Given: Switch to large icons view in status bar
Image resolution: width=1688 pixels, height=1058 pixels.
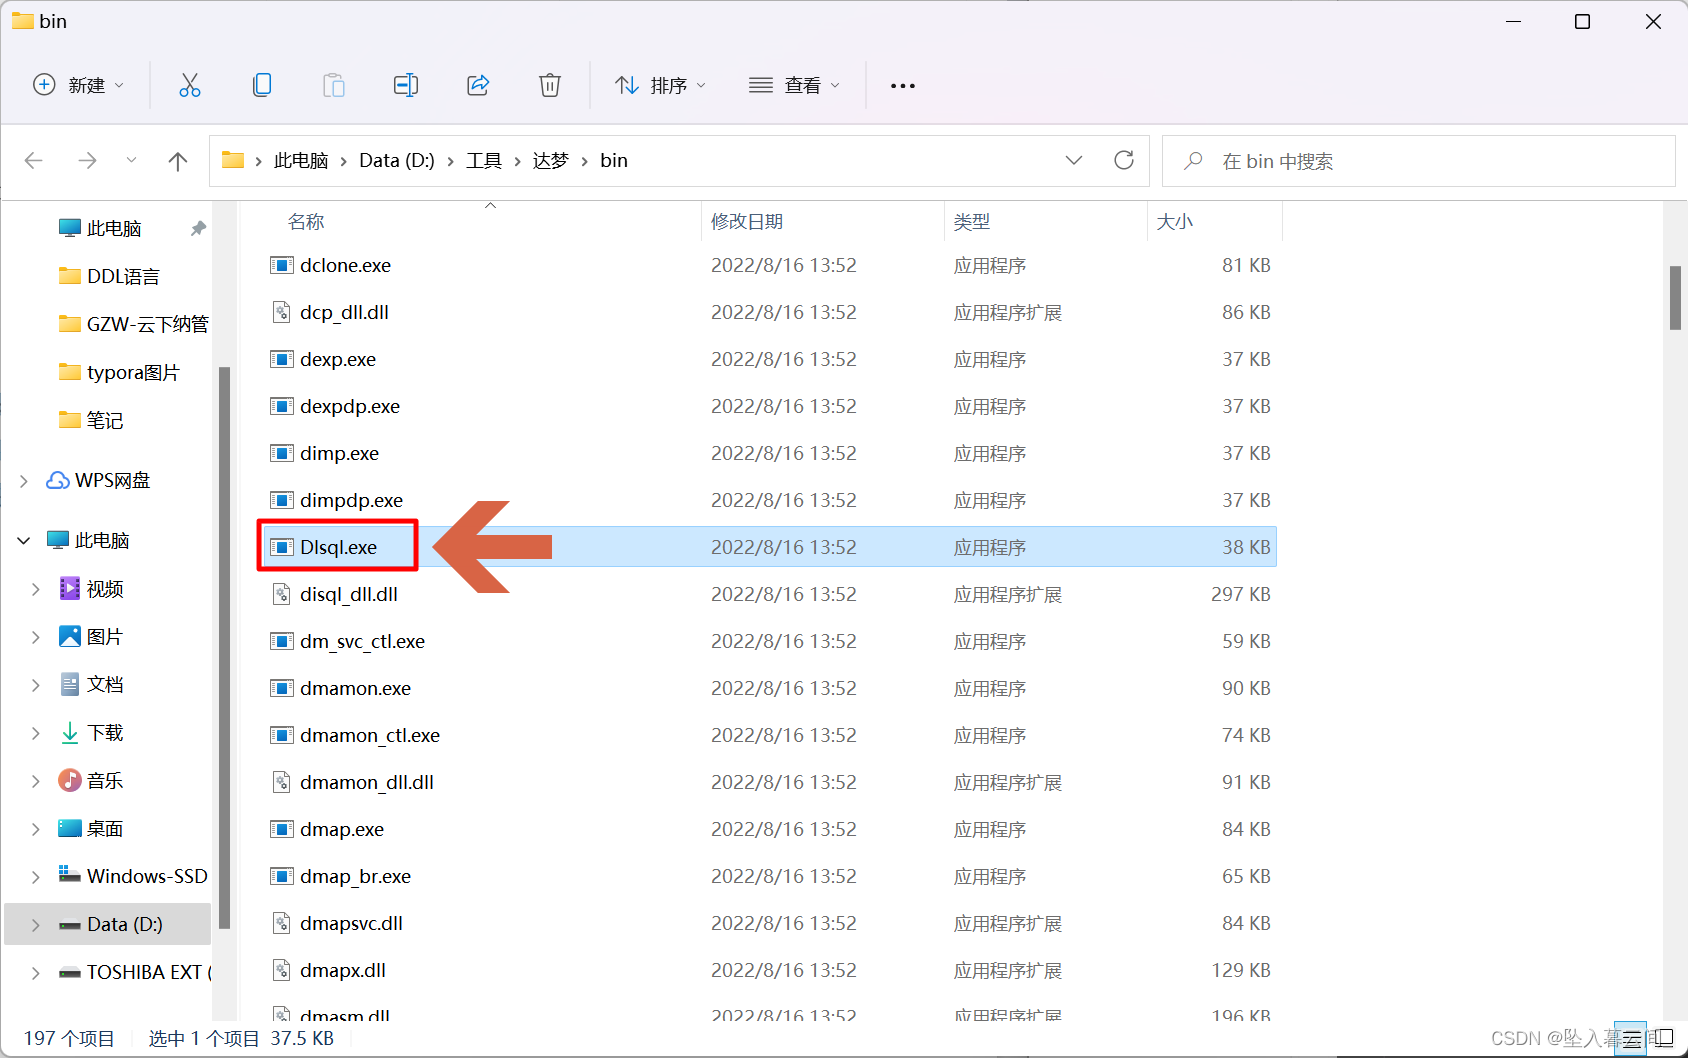Looking at the screenshot, I should [1663, 1038].
